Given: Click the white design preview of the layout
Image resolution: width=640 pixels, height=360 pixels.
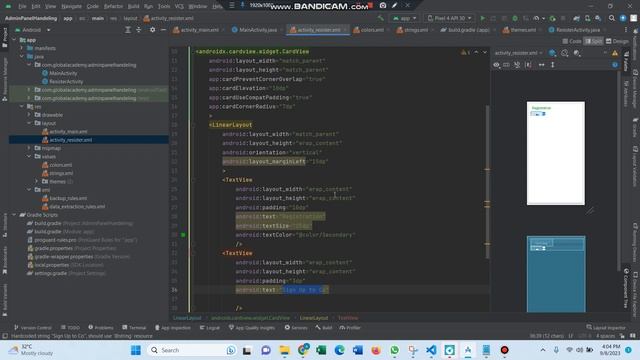Looking at the screenshot, I should pyautogui.click(x=556, y=153).
